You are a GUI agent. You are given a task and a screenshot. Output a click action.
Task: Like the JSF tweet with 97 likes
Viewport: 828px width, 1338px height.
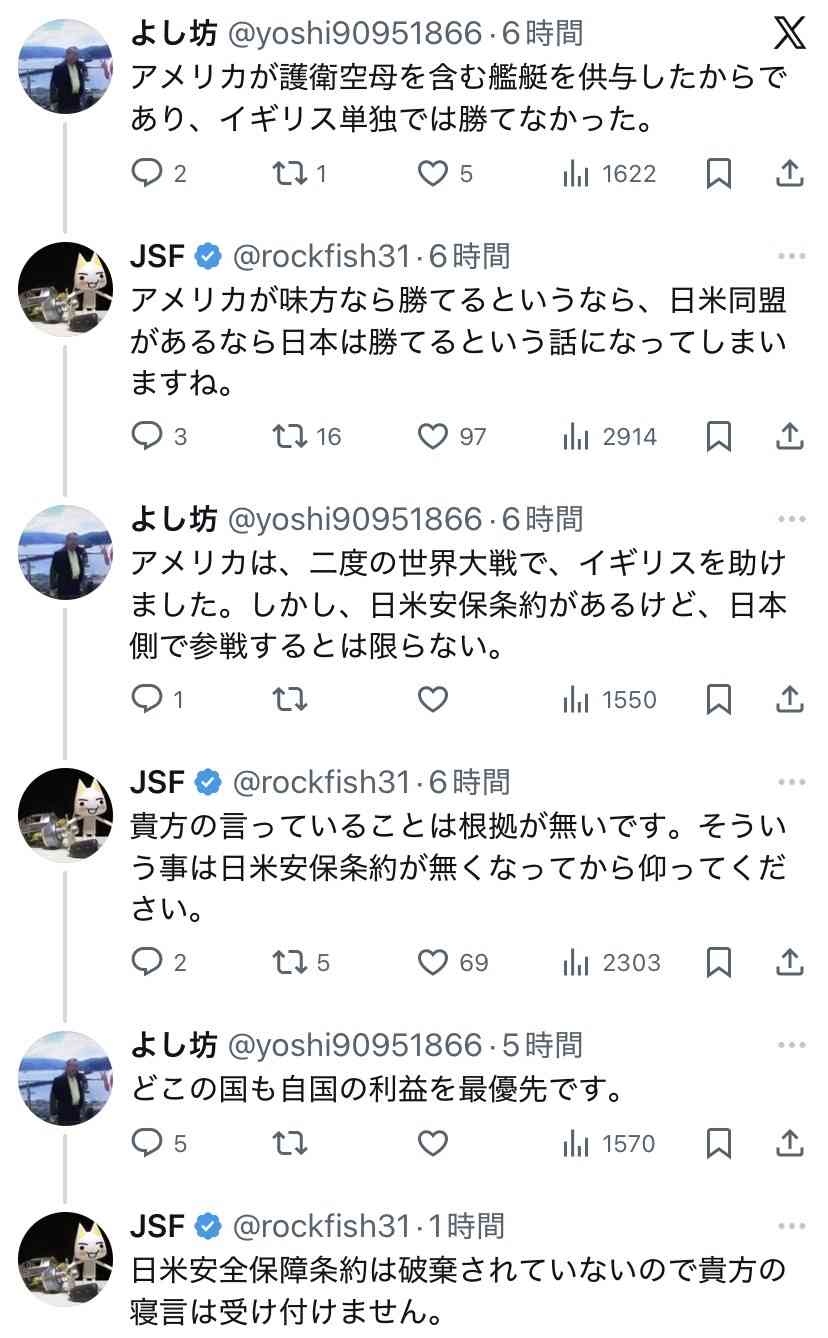pyautogui.click(x=432, y=436)
